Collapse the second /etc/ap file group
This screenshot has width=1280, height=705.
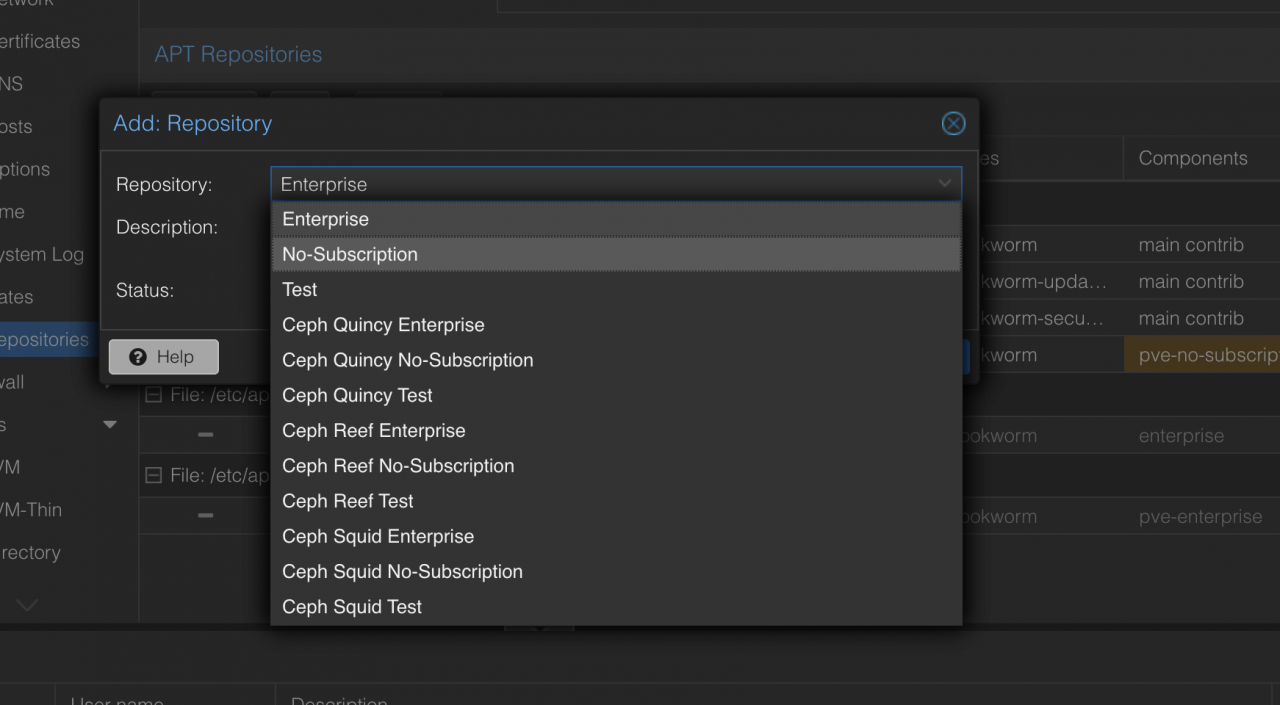point(153,476)
